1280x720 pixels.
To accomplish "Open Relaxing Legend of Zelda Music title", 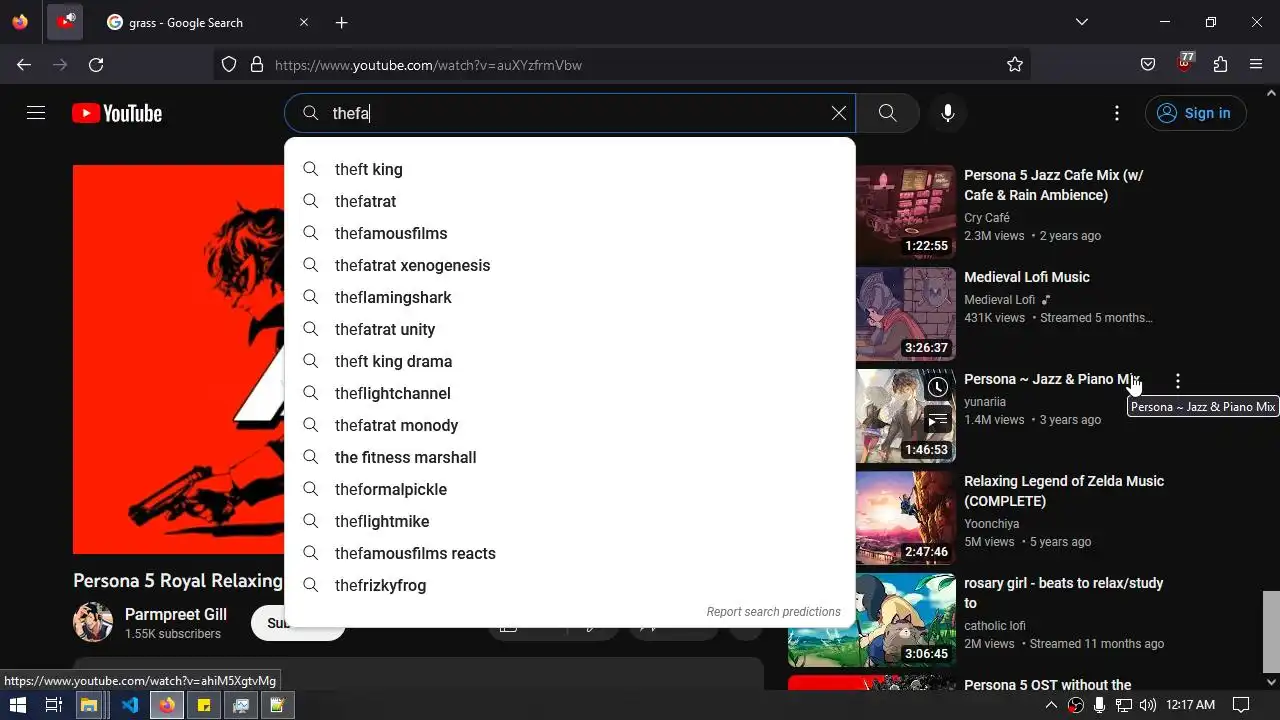I will click(1064, 491).
